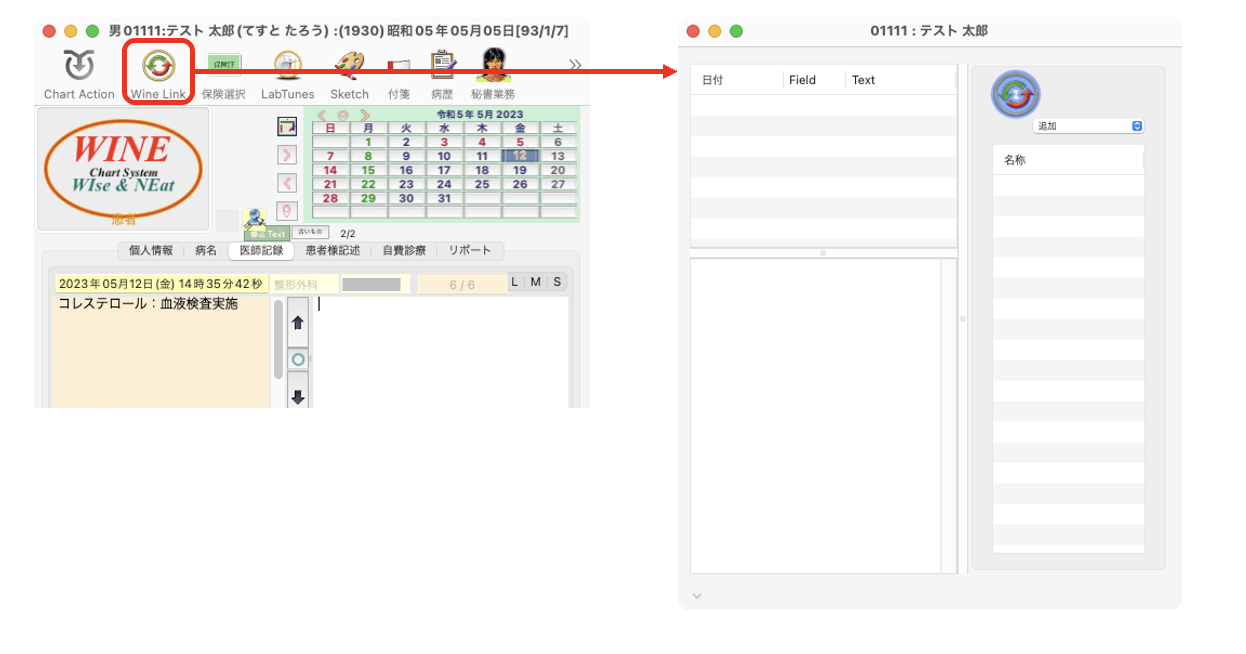Open Chart Action in the toolbar
Image resolution: width=1246 pixels, height=654 pixels.
click(x=79, y=68)
